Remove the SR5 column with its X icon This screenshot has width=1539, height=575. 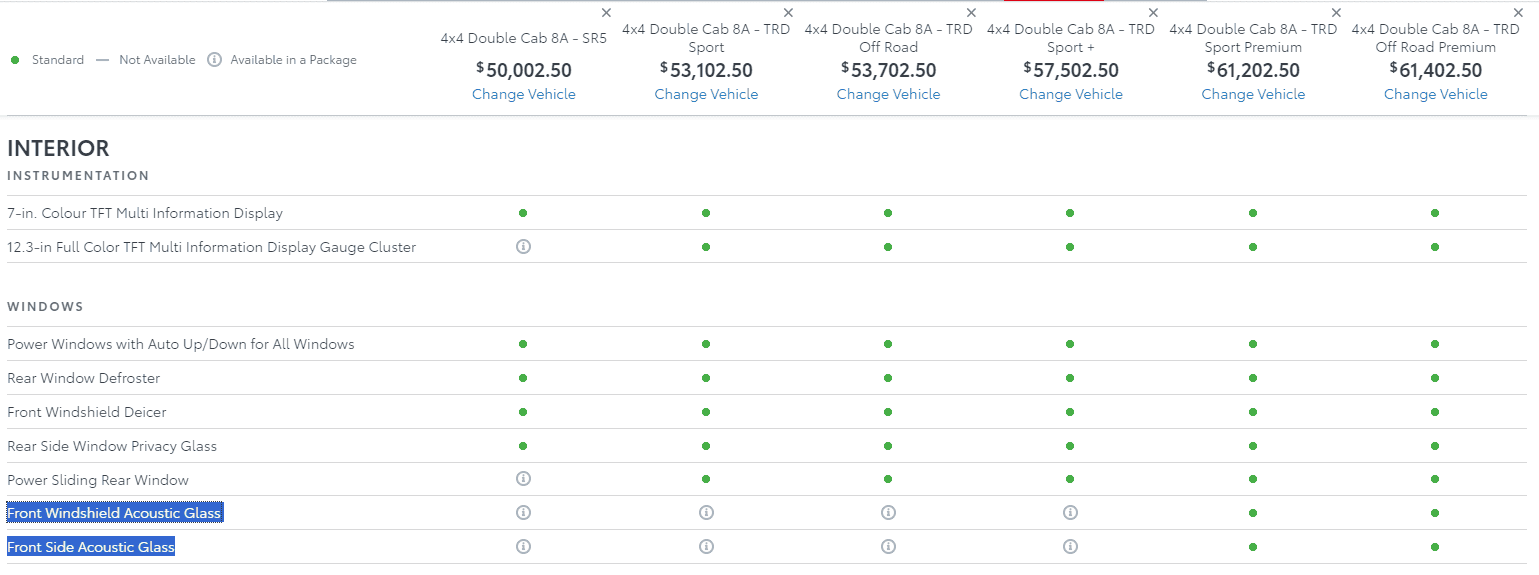(606, 13)
